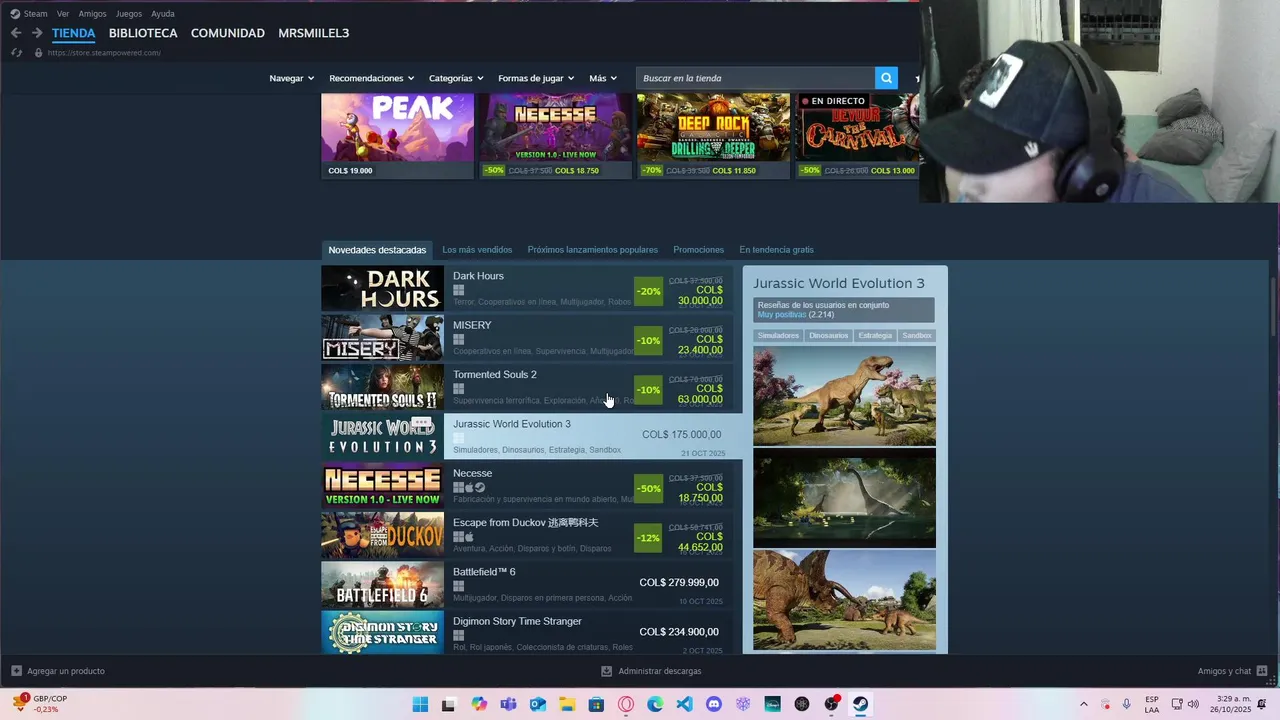Open the Categorías dropdown
Image resolution: width=1280 pixels, height=720 pixels.
[x=456, y=78]
